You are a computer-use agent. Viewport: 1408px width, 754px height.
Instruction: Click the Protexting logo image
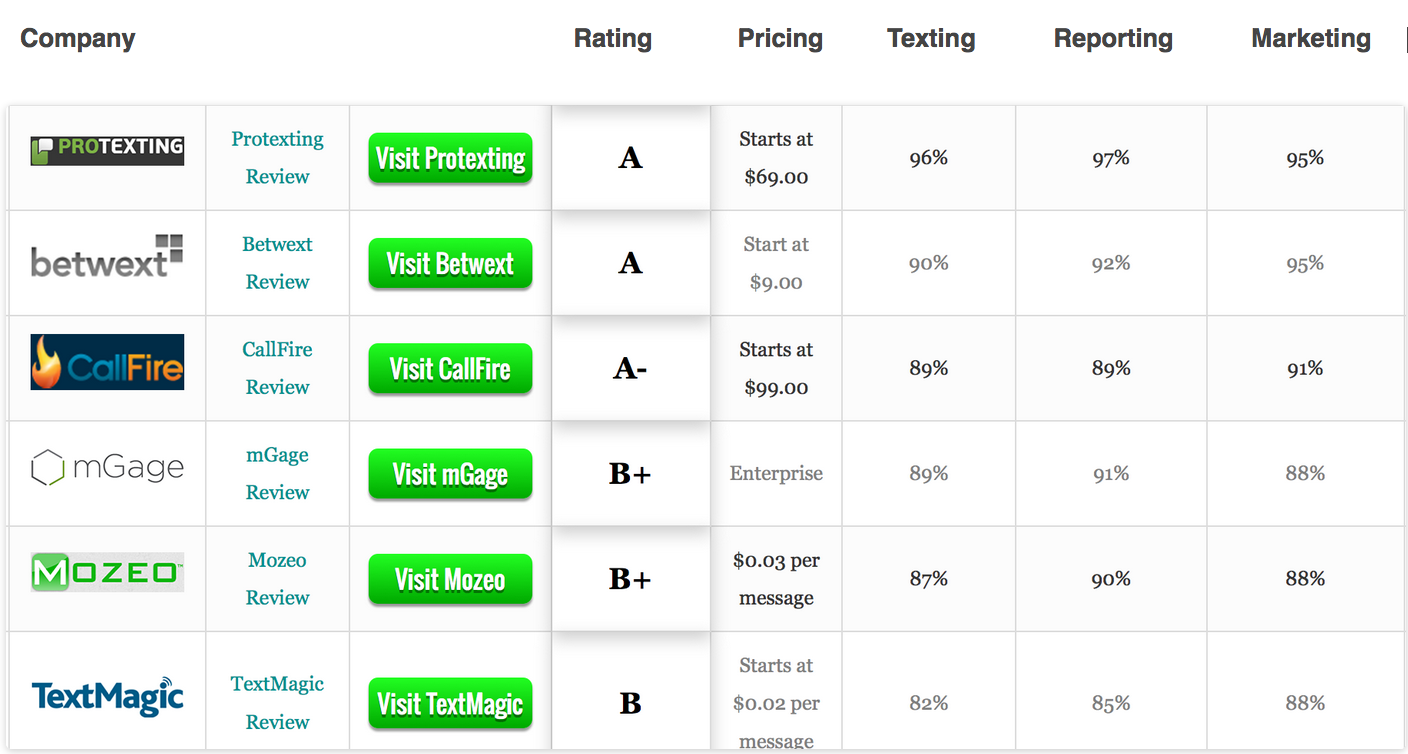107,150
